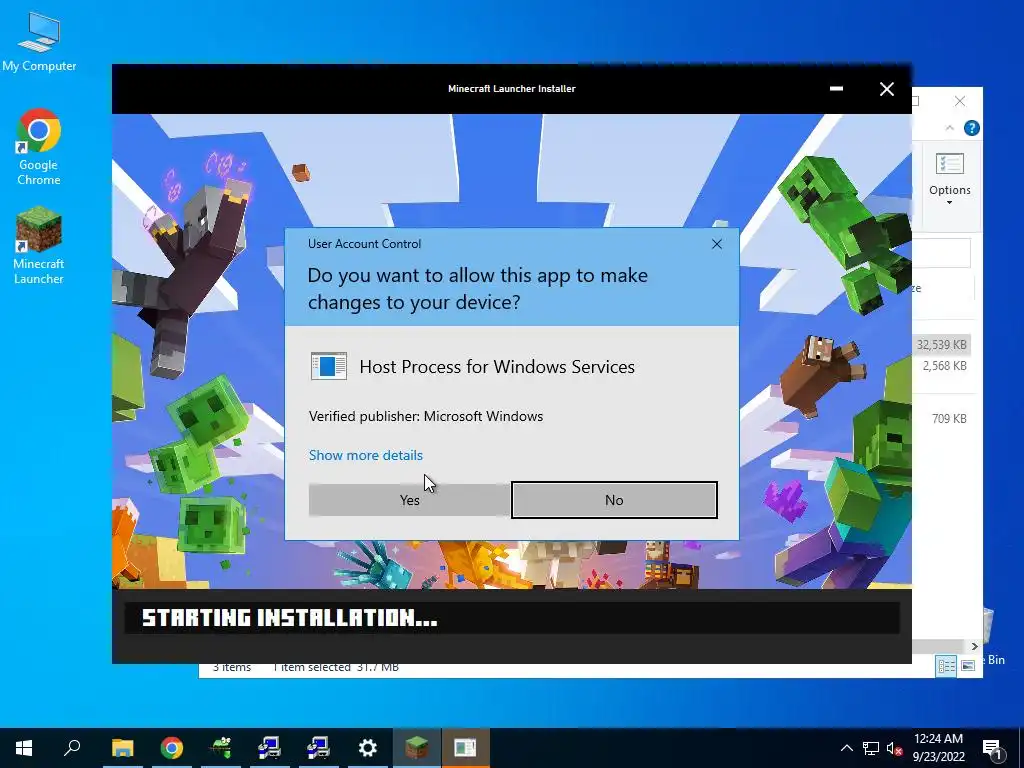
Task: Click Yes in User Account Control
Action: [x=409, y=500]
